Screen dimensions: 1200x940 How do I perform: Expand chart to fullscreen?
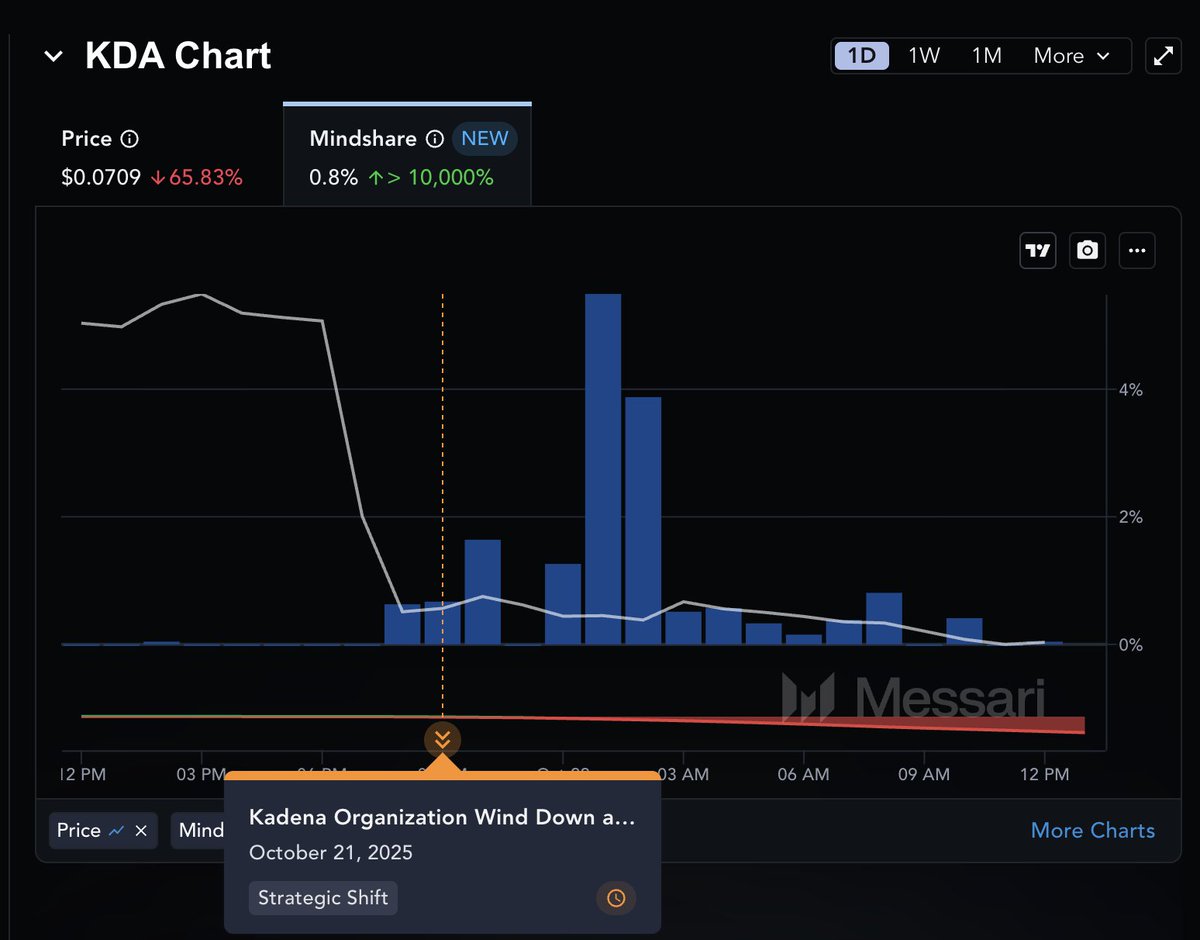(1163, 56)
